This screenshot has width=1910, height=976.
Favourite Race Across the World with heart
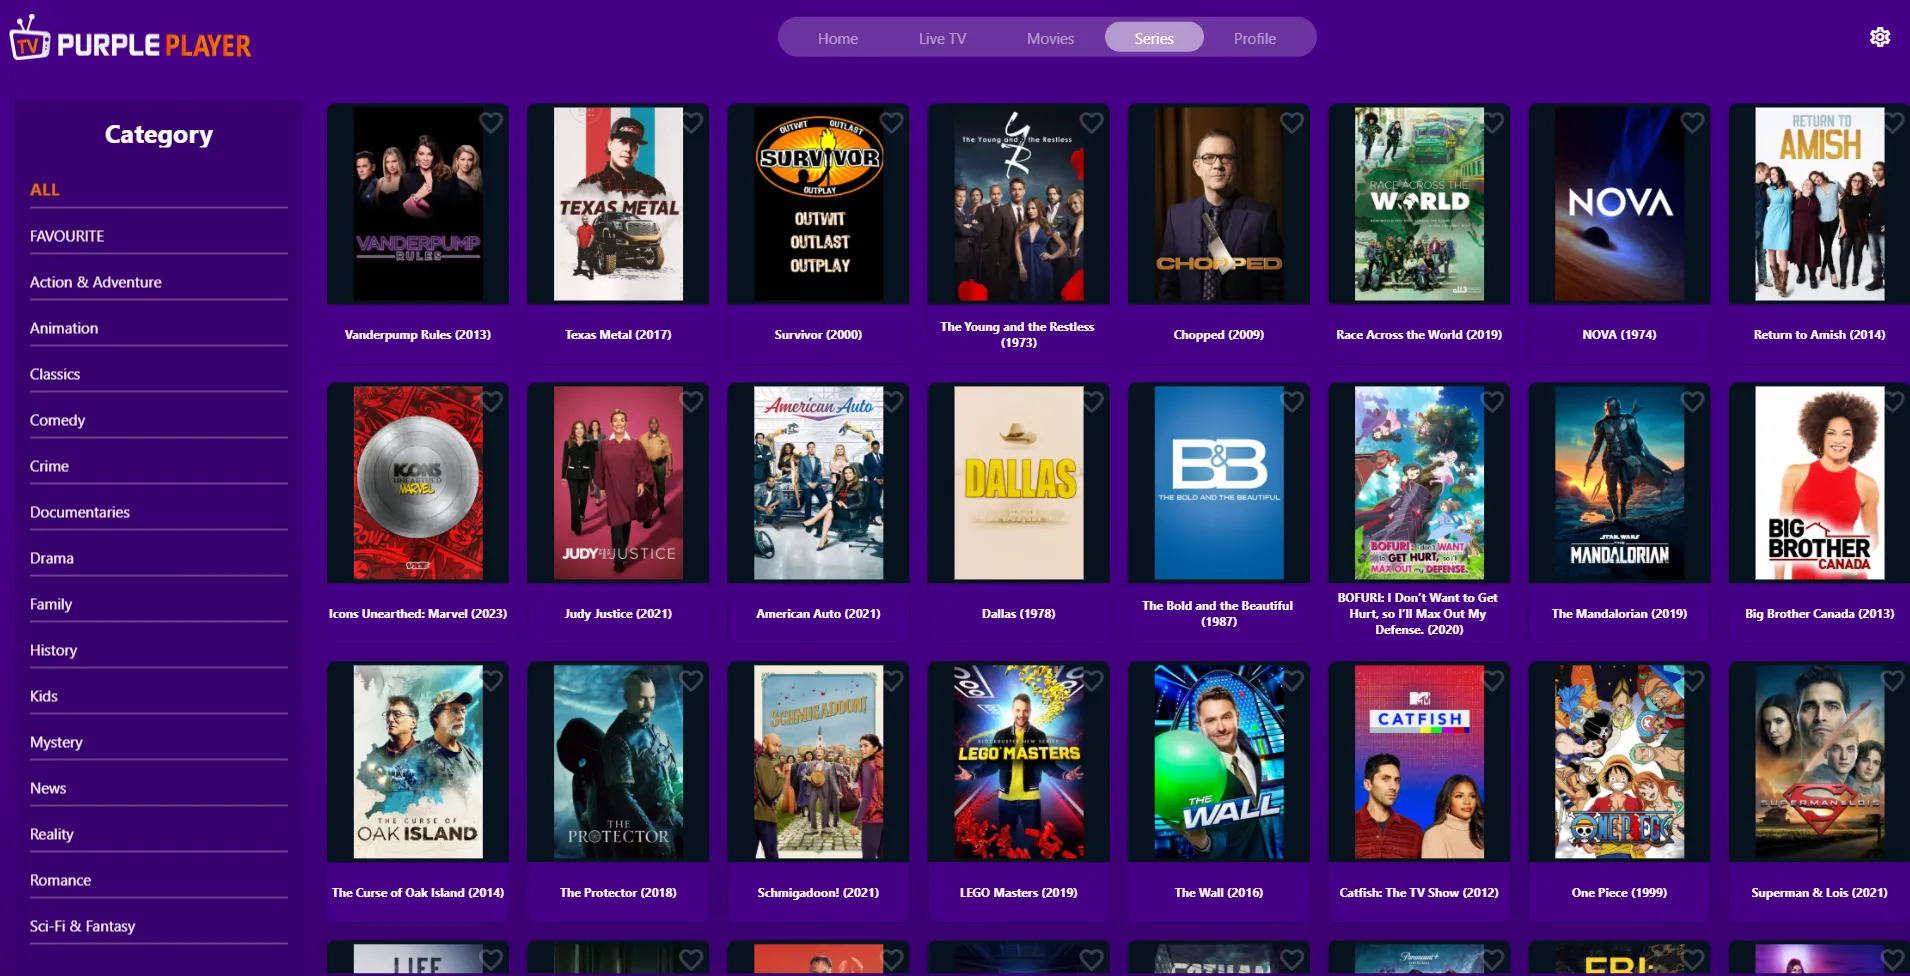(1492, 122)
